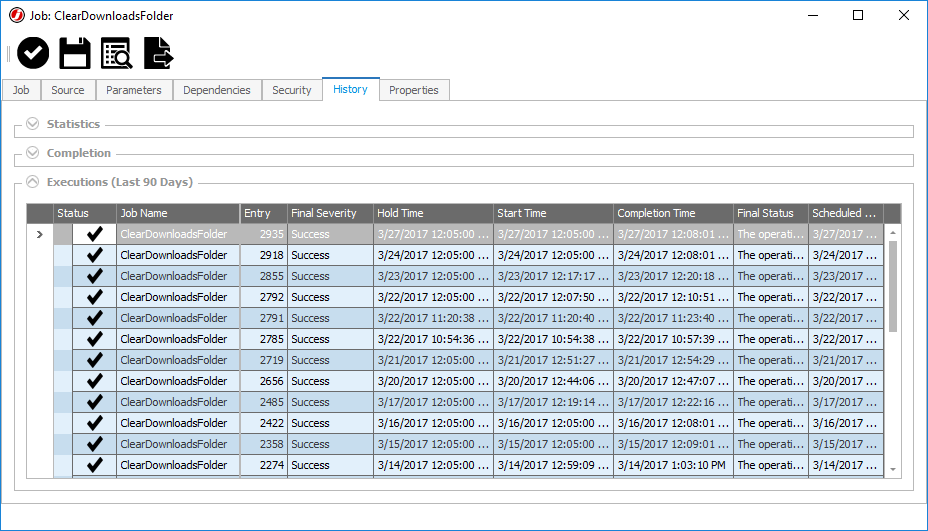Click hold time 3/22/2017 10:54:36 cell
This screenshot has height=531, width=928.
coord(433,339)
